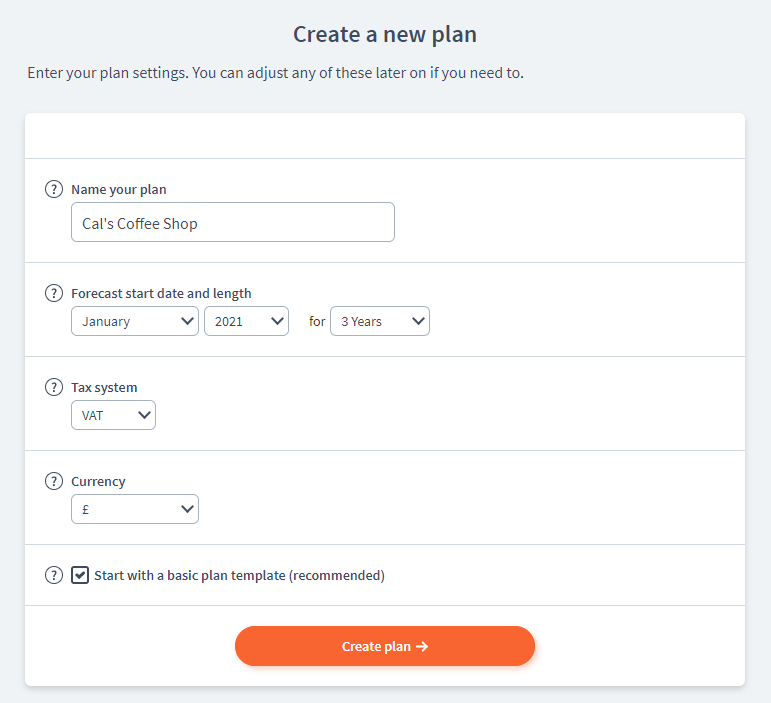Click the basic plan template label text

(239, 576)
